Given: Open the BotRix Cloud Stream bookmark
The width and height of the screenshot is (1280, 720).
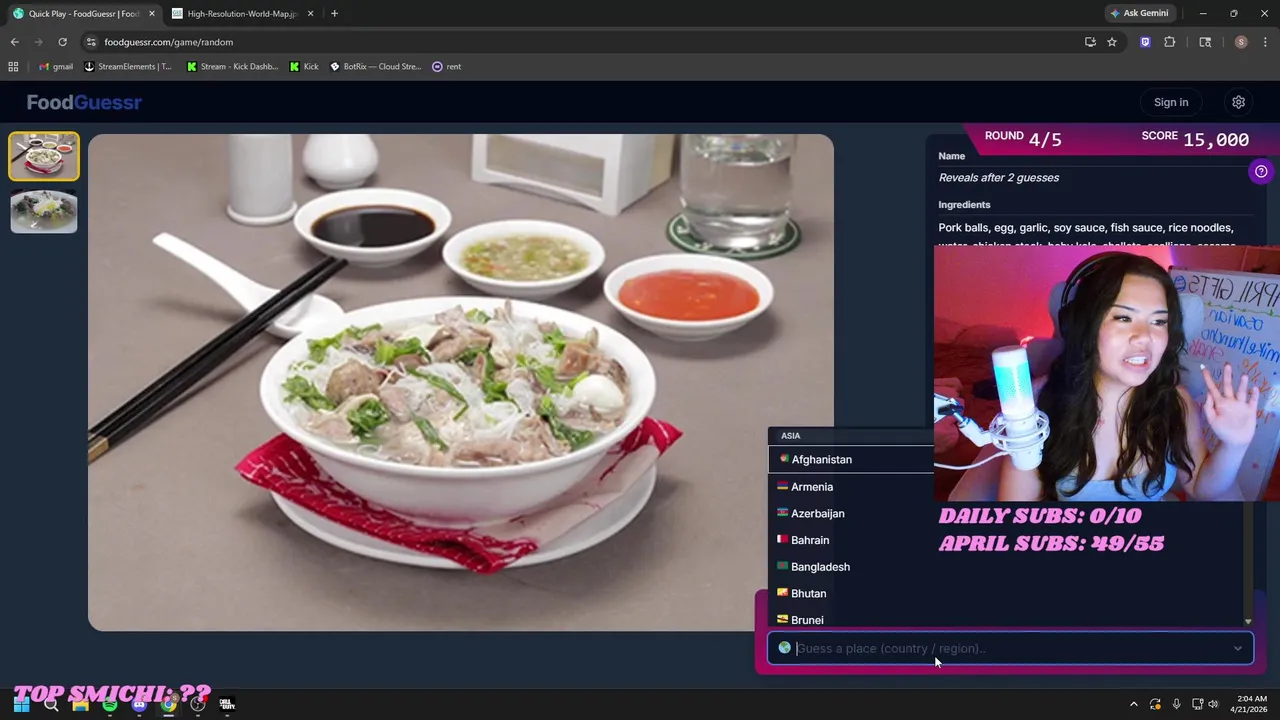Looking at the screenshot, I should click(376, 67).
